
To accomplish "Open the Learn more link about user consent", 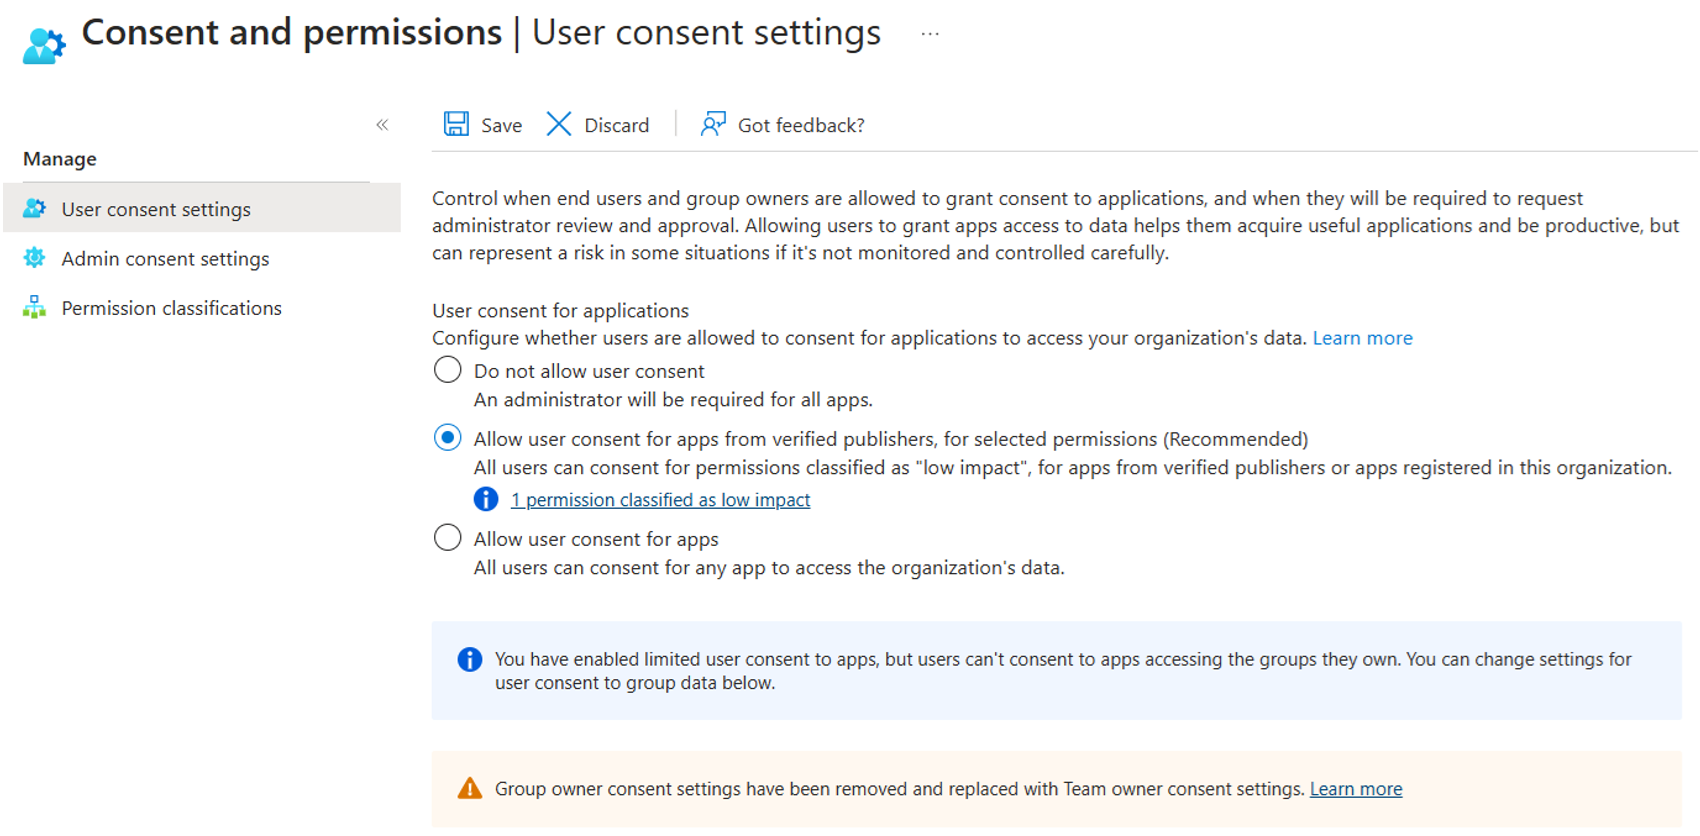I will (1362, 337).
